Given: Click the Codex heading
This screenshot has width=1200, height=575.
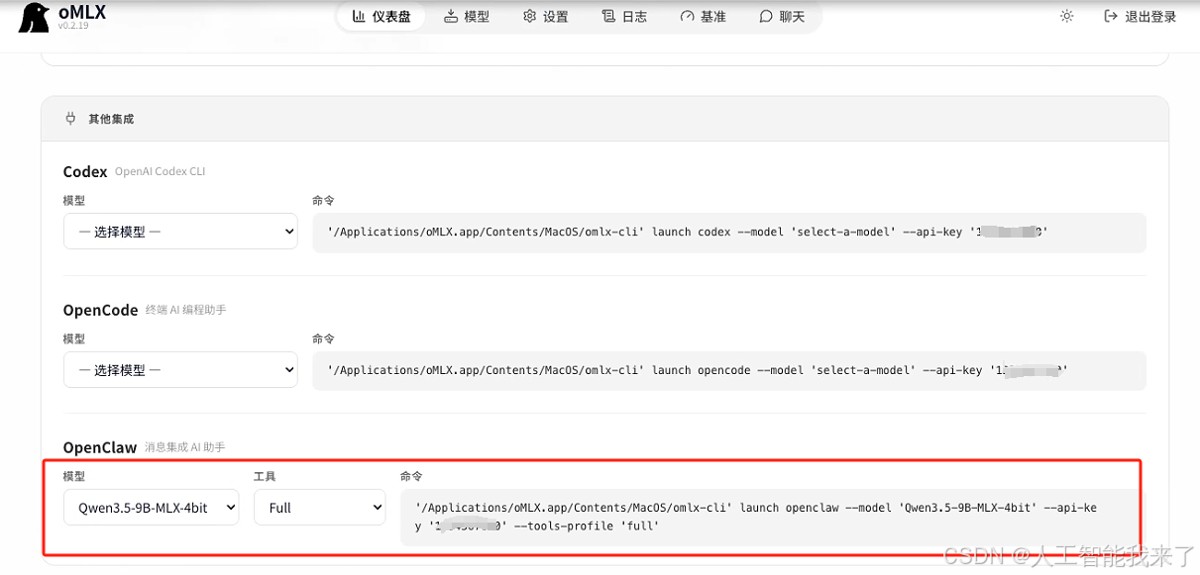Looking at the screenshot, I should (85, 172).
